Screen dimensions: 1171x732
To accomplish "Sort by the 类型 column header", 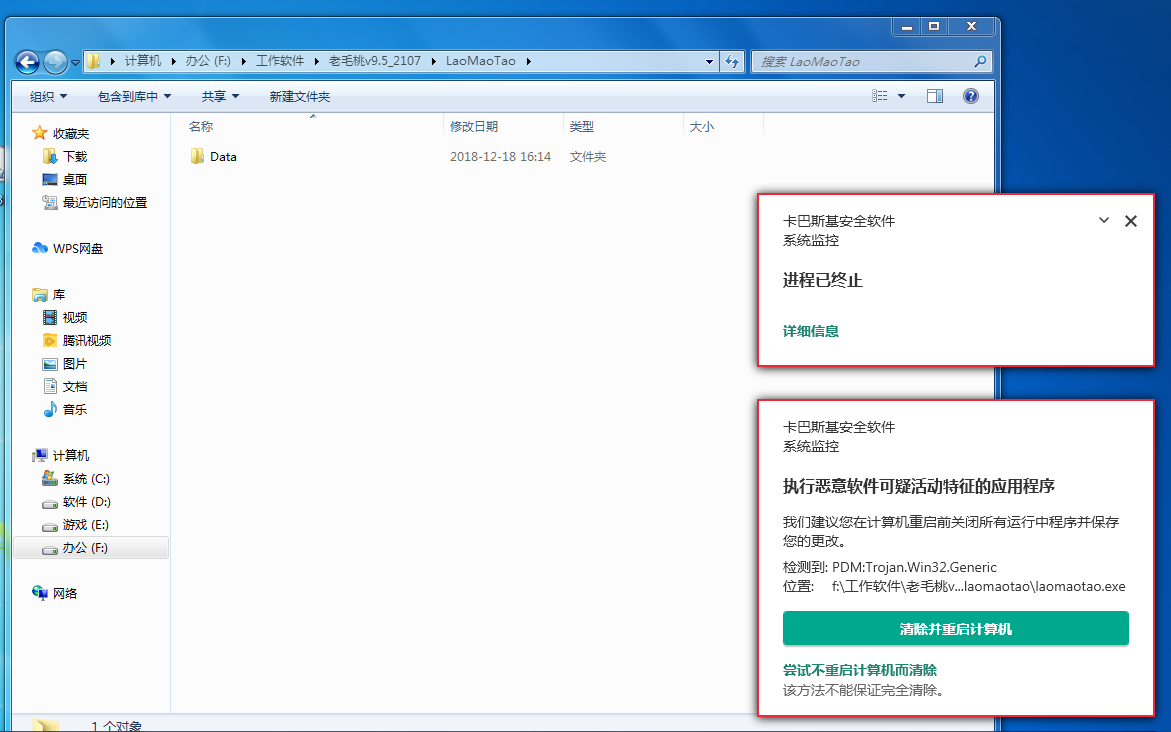I will point(582,126).
